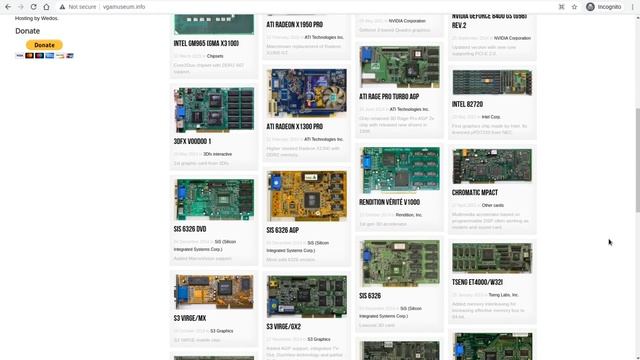Click the Rendition, Inc. category link
The width and height of the screenshot is (640, 360).
tap(409, 215)
